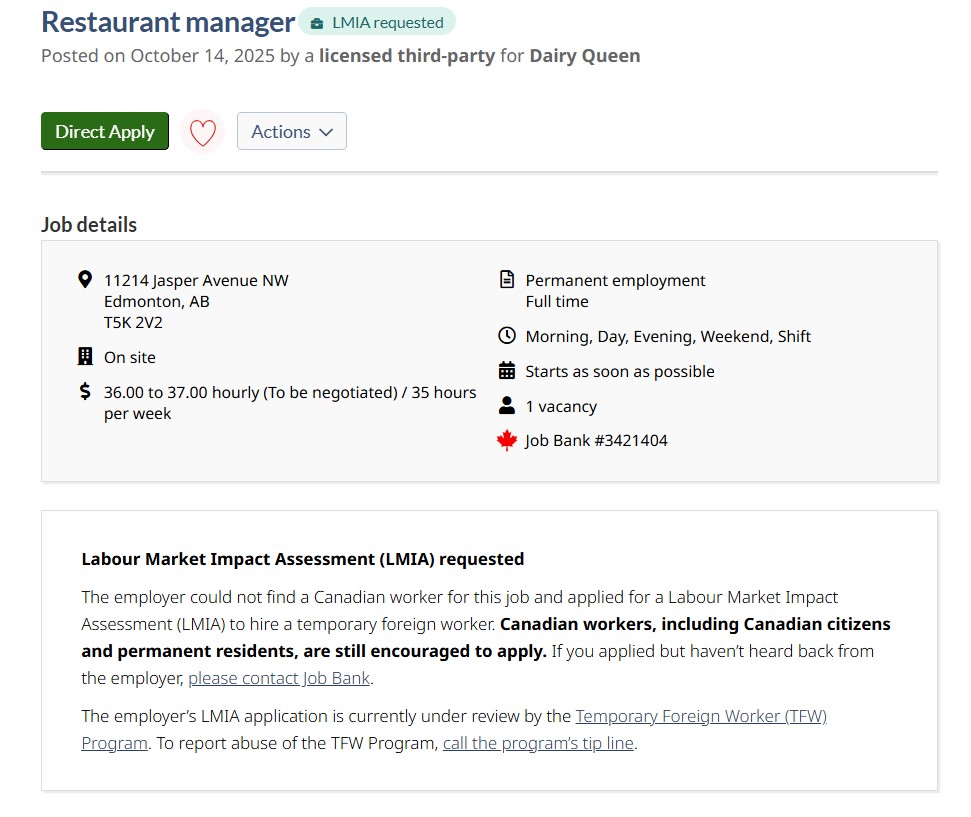
Task: Click the heart favourite icon
Action: (x=203, y=132)
